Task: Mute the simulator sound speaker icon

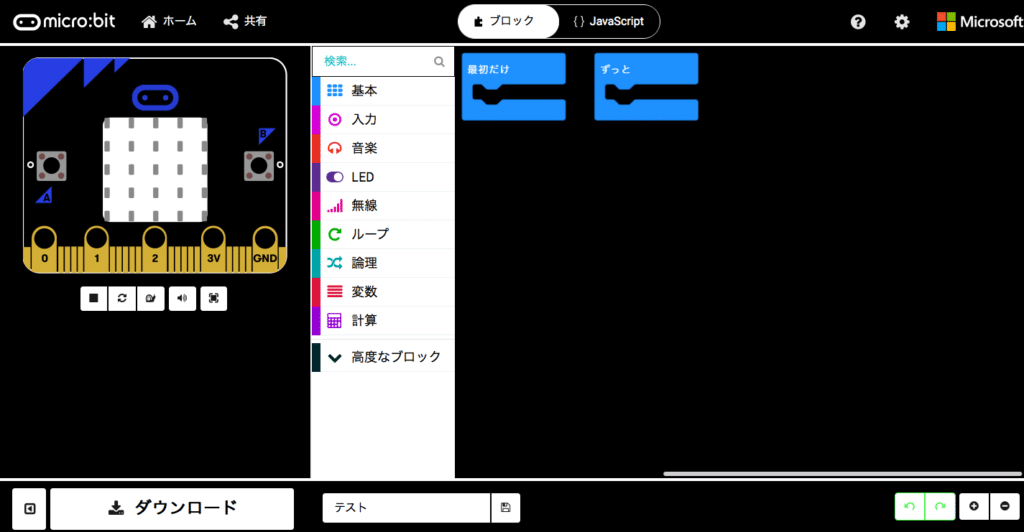Action: [182, 298]
